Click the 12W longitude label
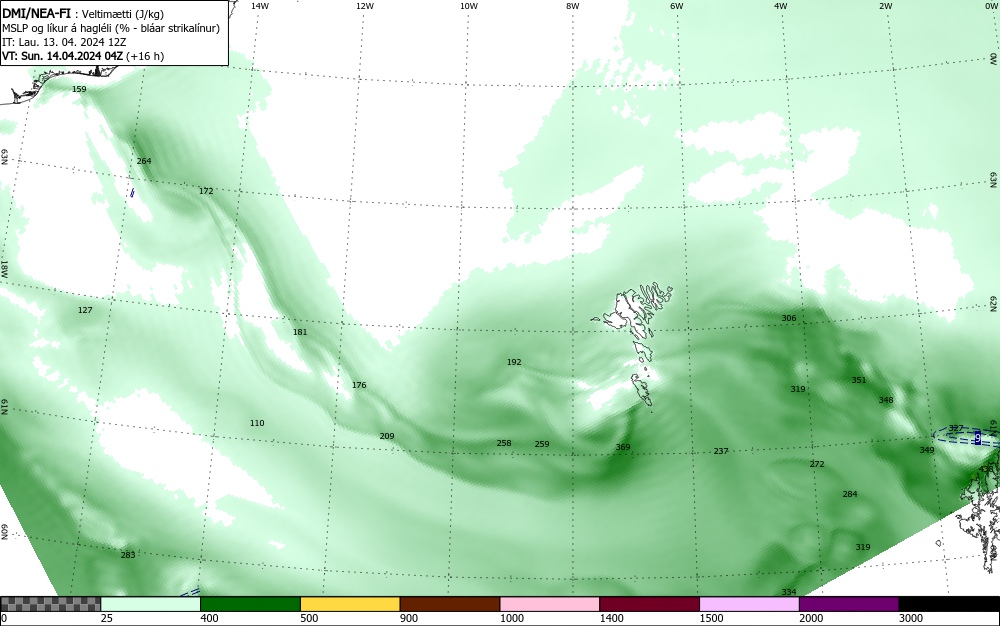 click(365, 6)
